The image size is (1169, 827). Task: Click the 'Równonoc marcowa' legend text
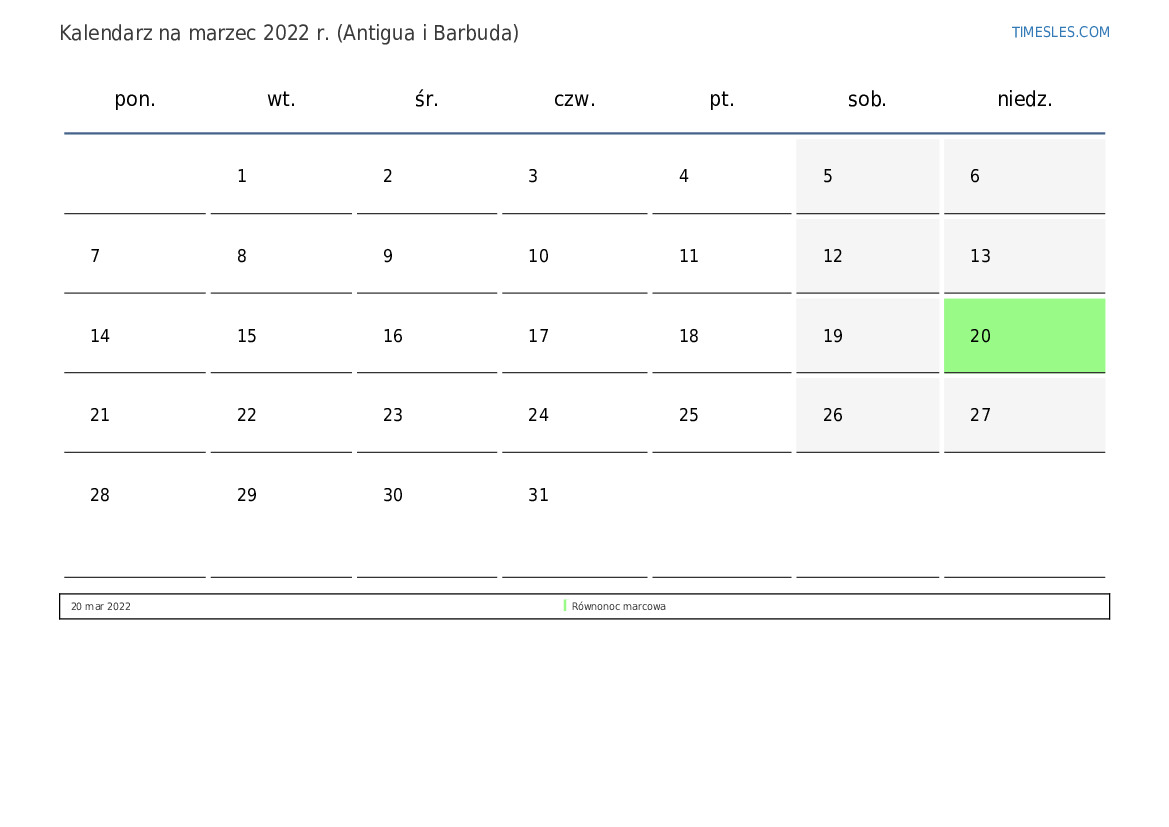(618, 606)
